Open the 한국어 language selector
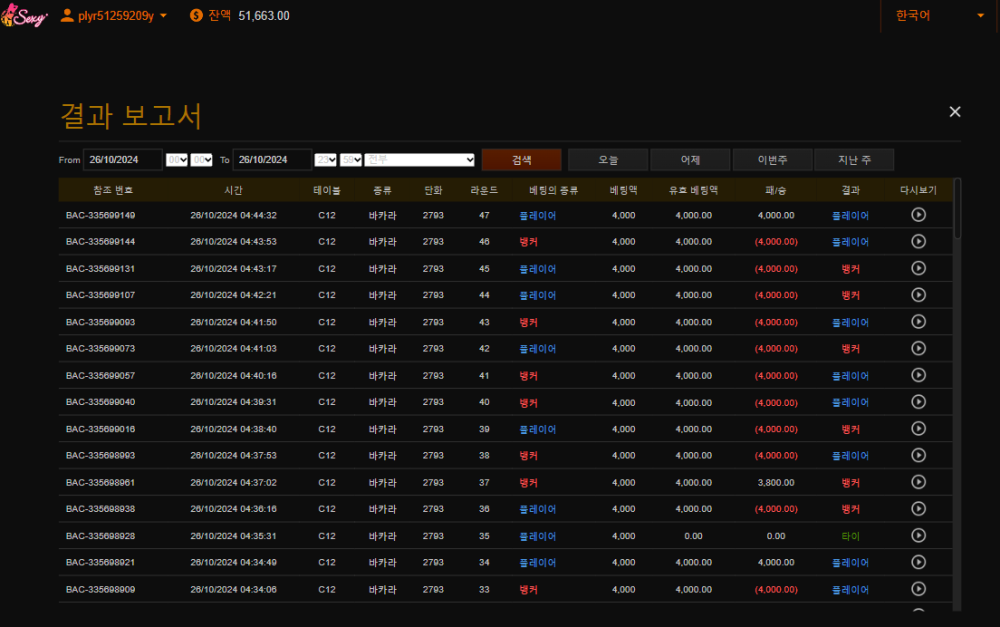The image size is (1000, 627). pyautogui.click(x=939, y=15)
